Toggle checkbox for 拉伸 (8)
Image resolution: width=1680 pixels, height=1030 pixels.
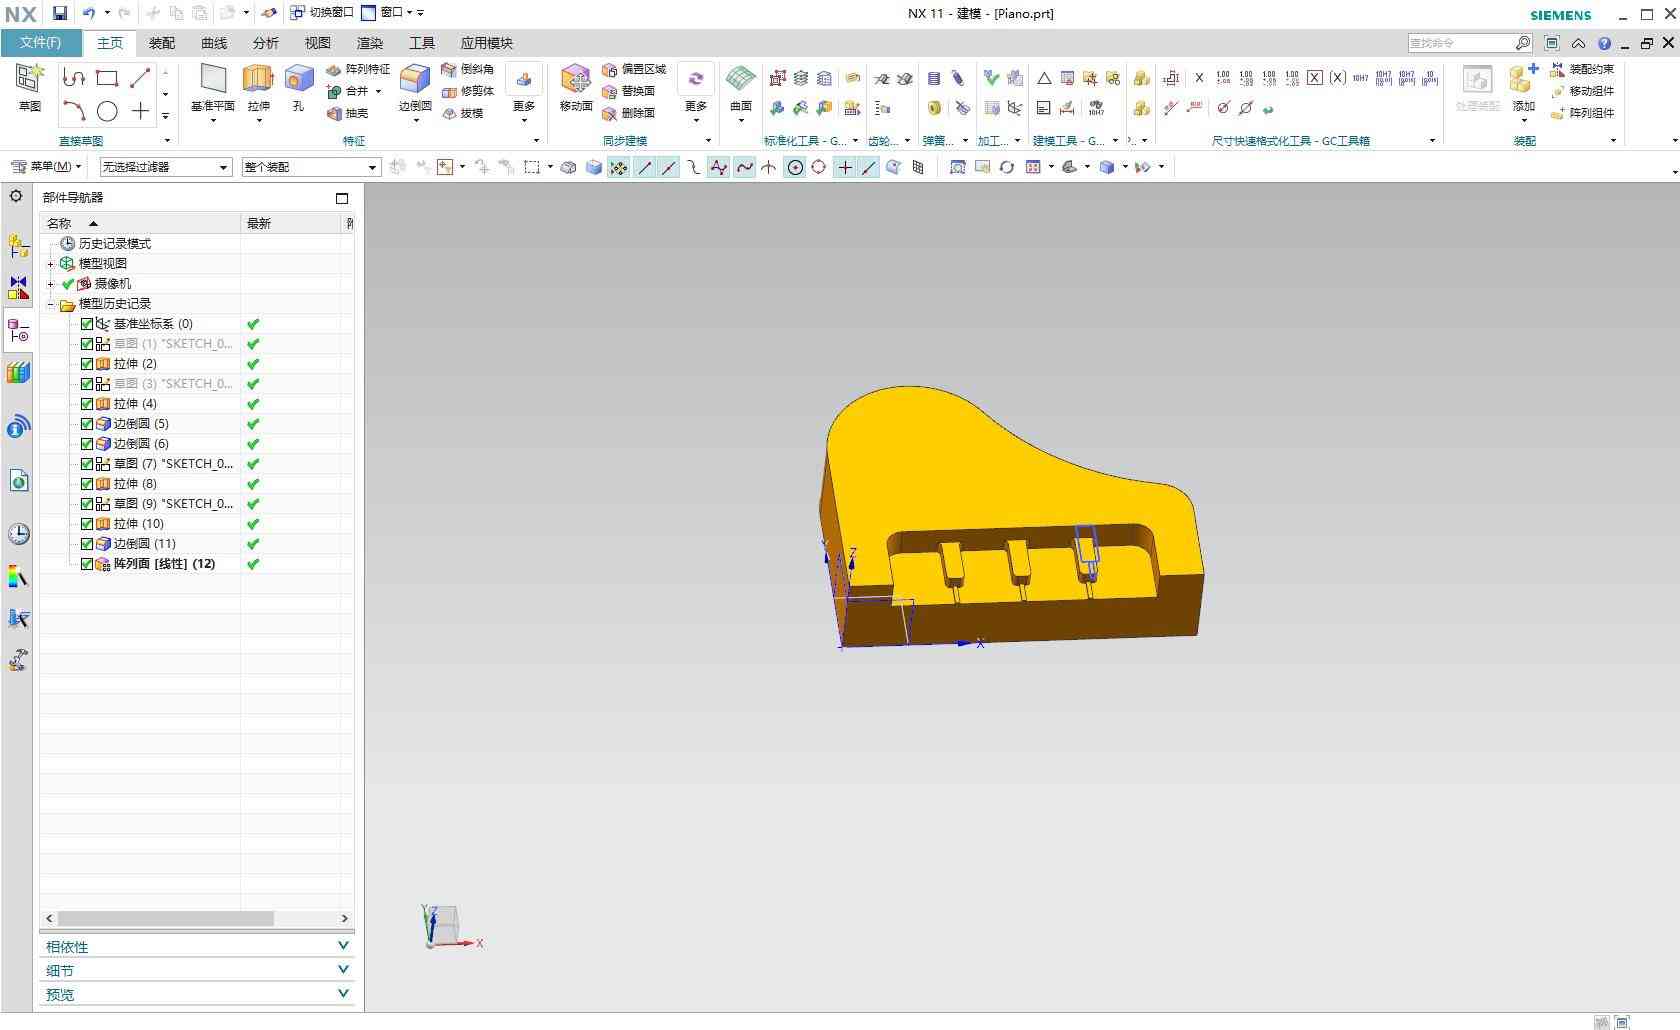[x=87, y=484]
